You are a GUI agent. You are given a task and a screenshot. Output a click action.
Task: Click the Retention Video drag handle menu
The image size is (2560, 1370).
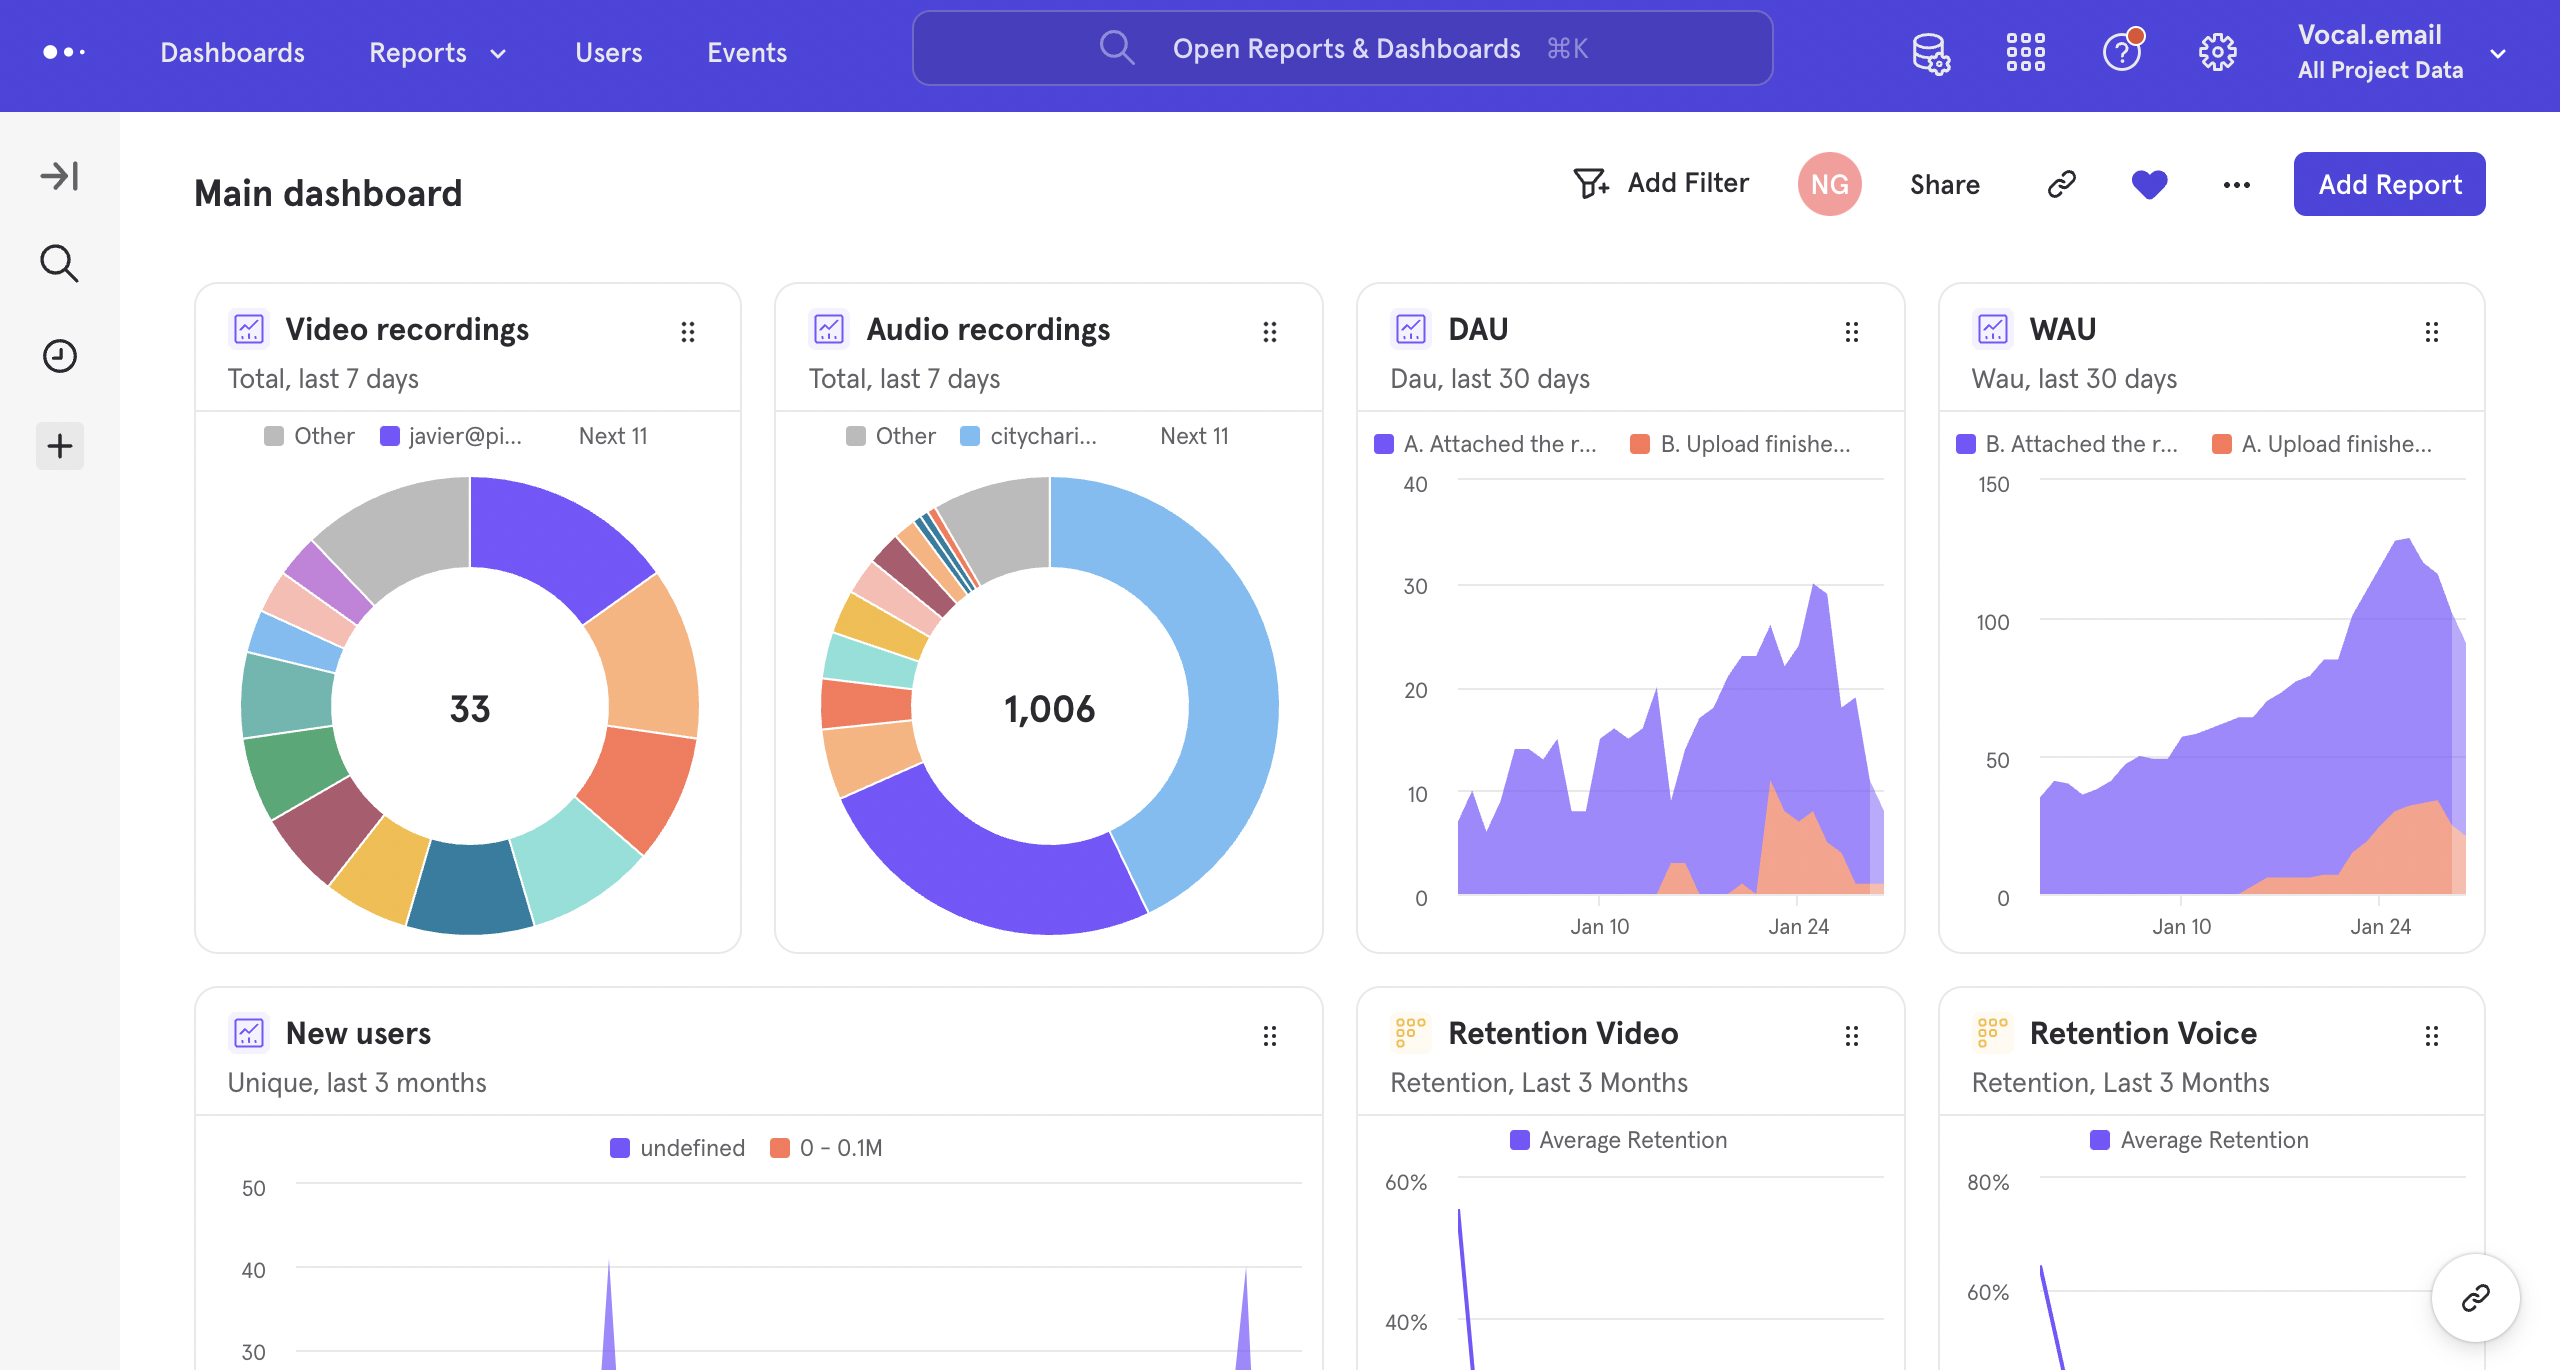tap(1851, 1036)
